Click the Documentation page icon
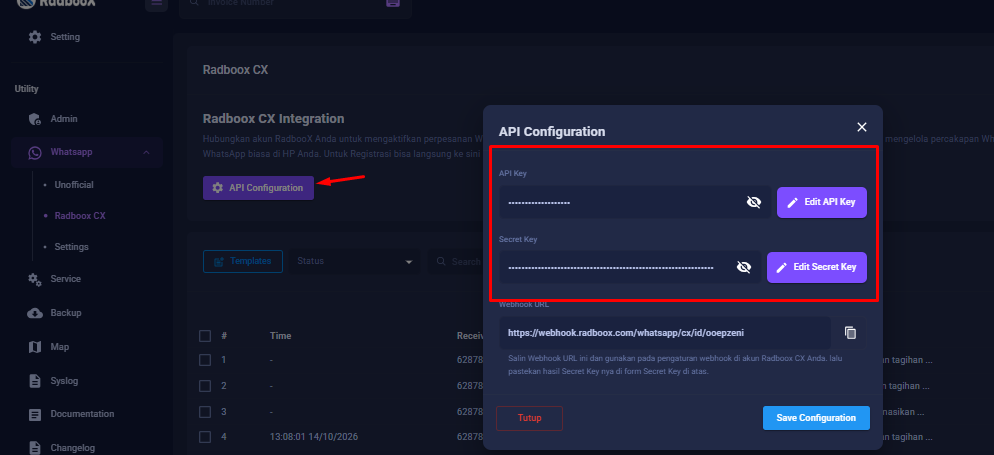The width and height of the screenshot is (994, 455). [x=35, y=414]
